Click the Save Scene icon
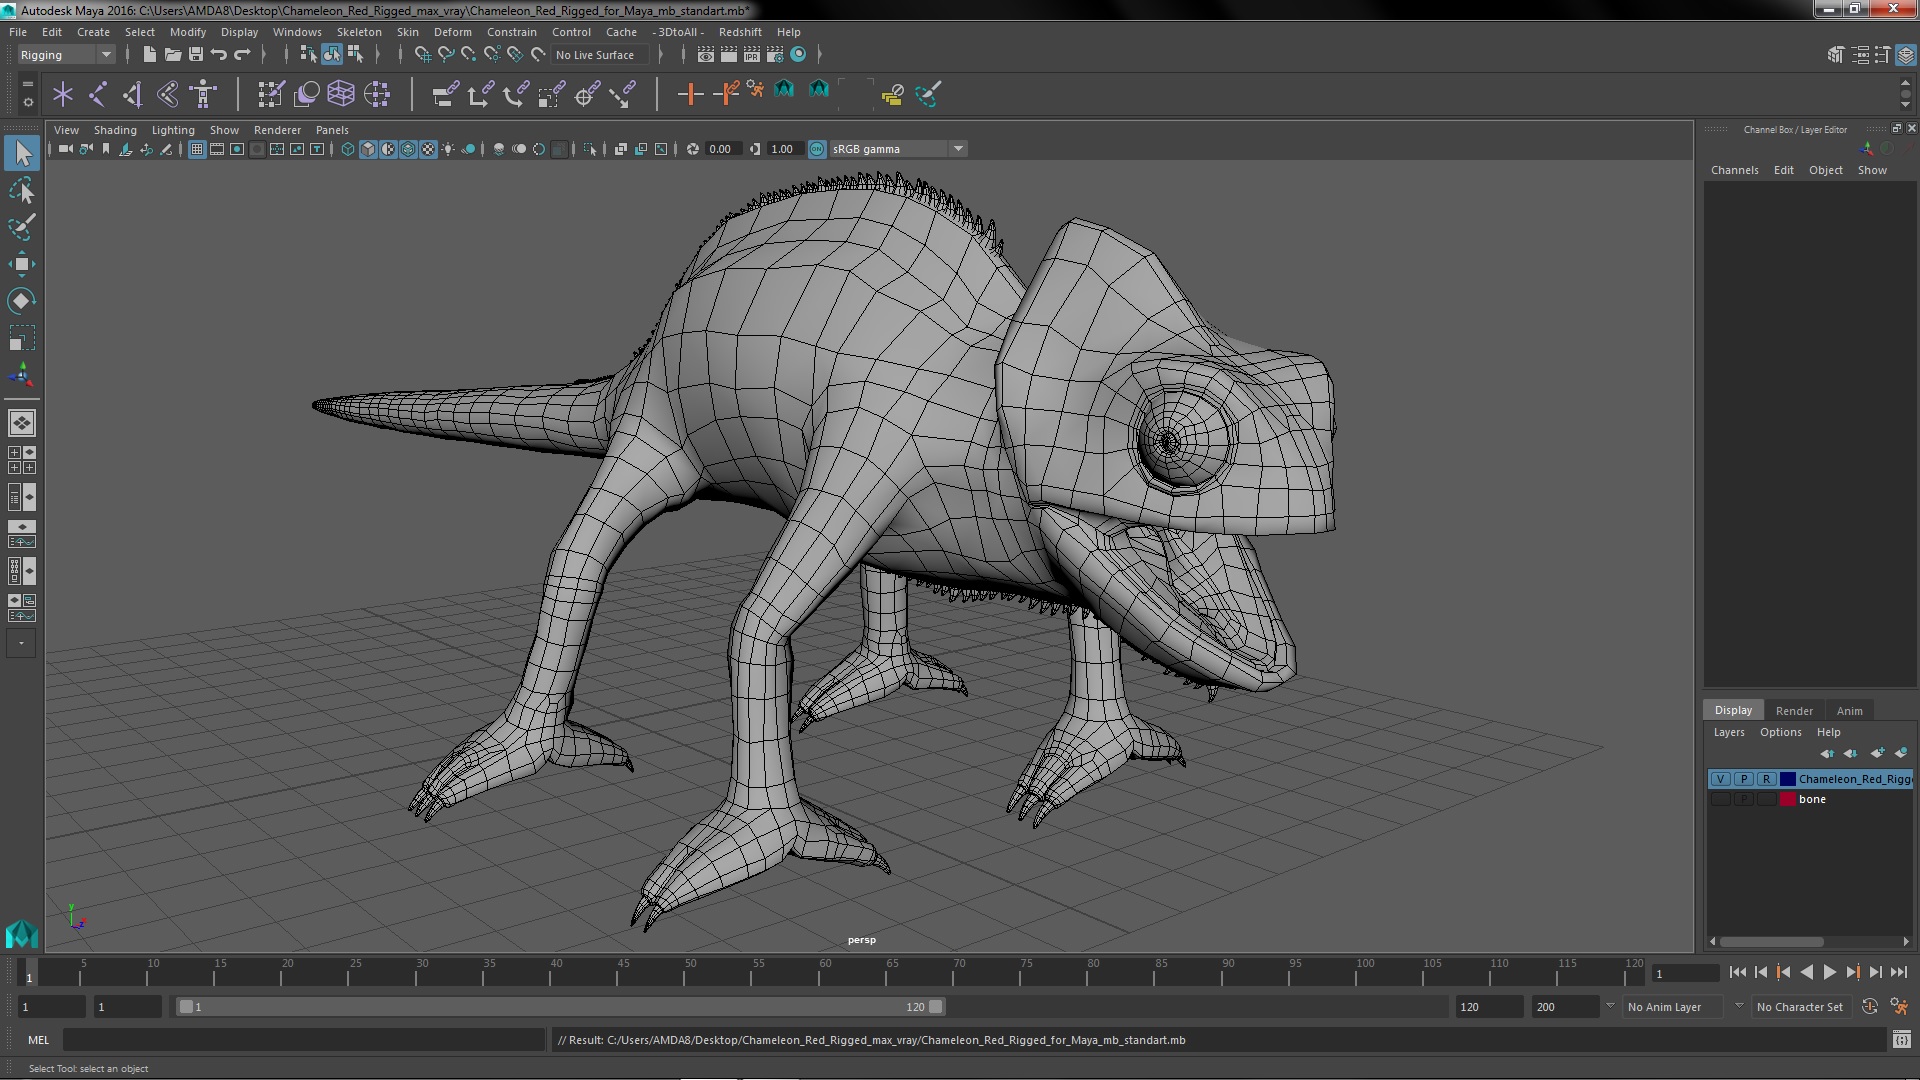The width and height of the screenshot is (1920, 1080). pyautogui.click(x=196, y=55)
